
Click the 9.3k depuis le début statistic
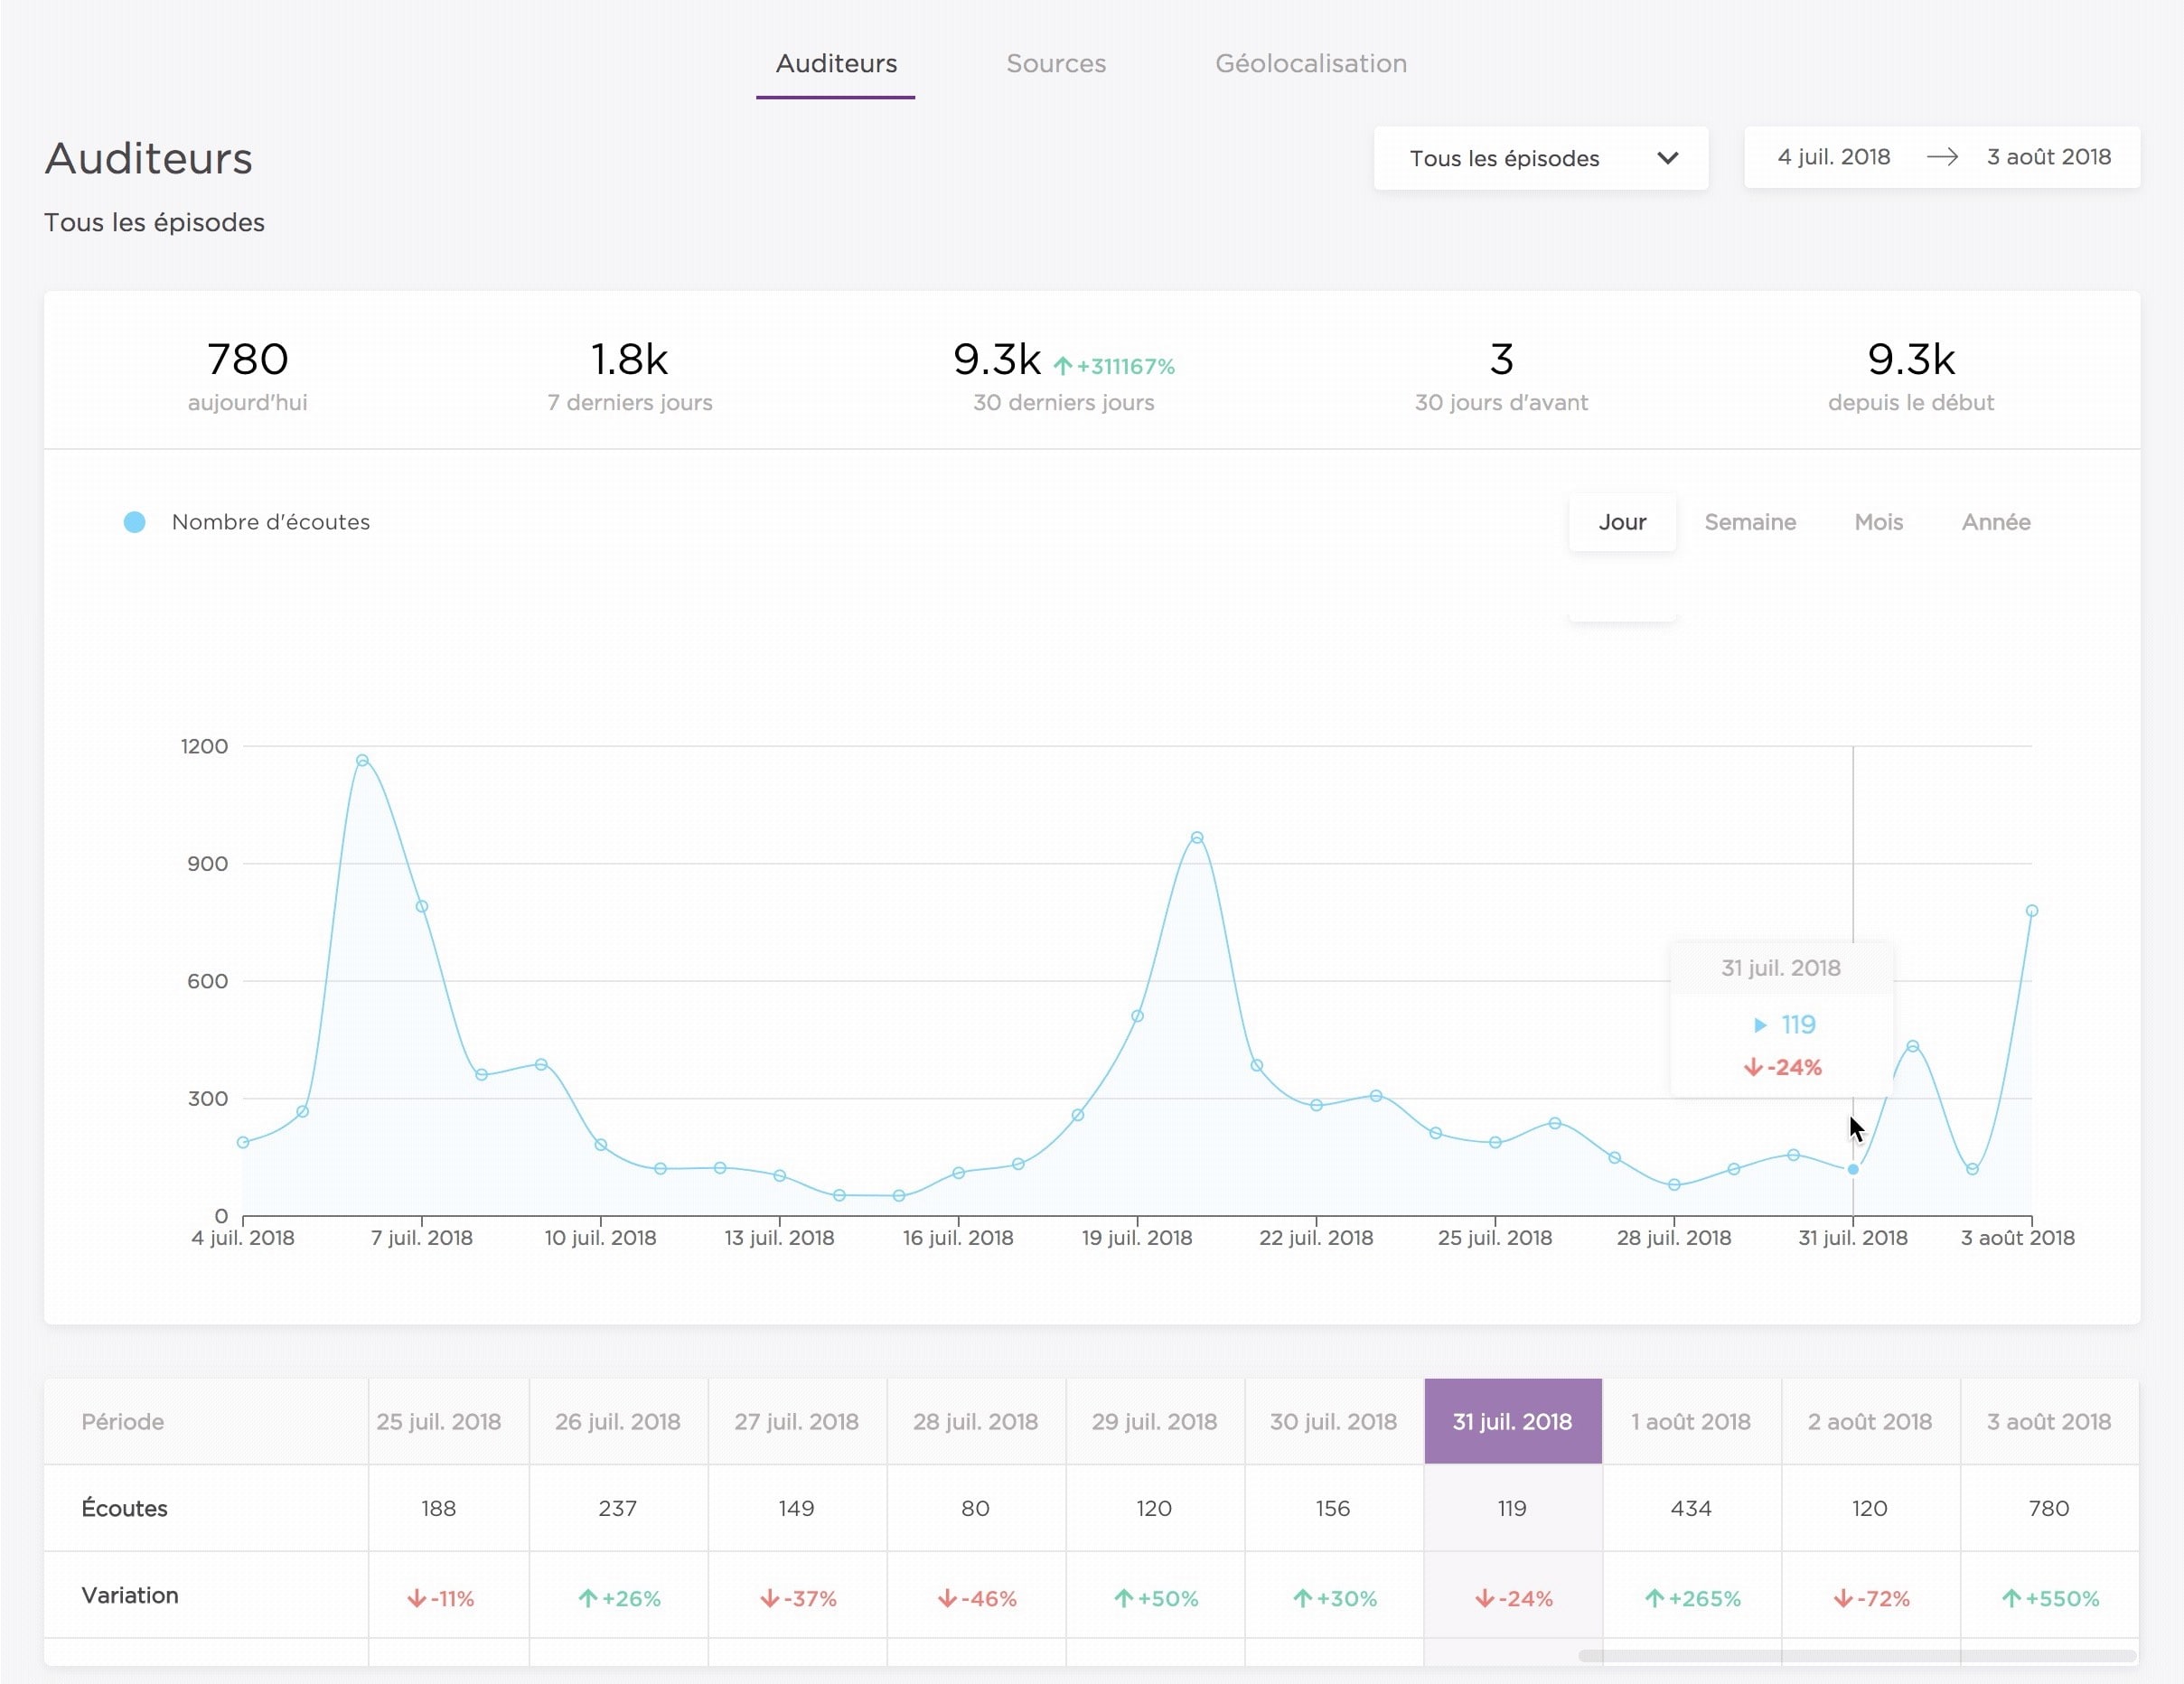(x=1911, y=375)
